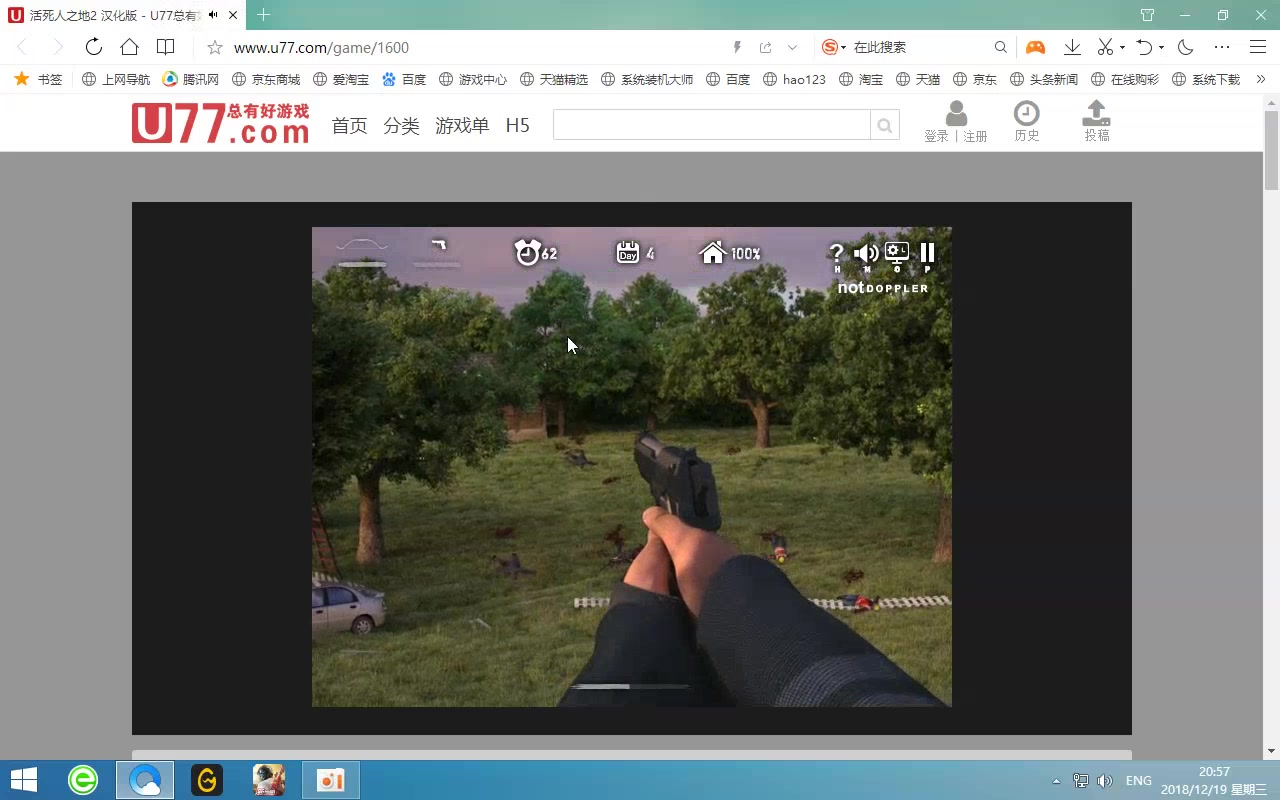Image resolution: width=1280 pixels, height=800 pixels.
Task: Switch the ENG input language indicator
Action: [1138, 781]
